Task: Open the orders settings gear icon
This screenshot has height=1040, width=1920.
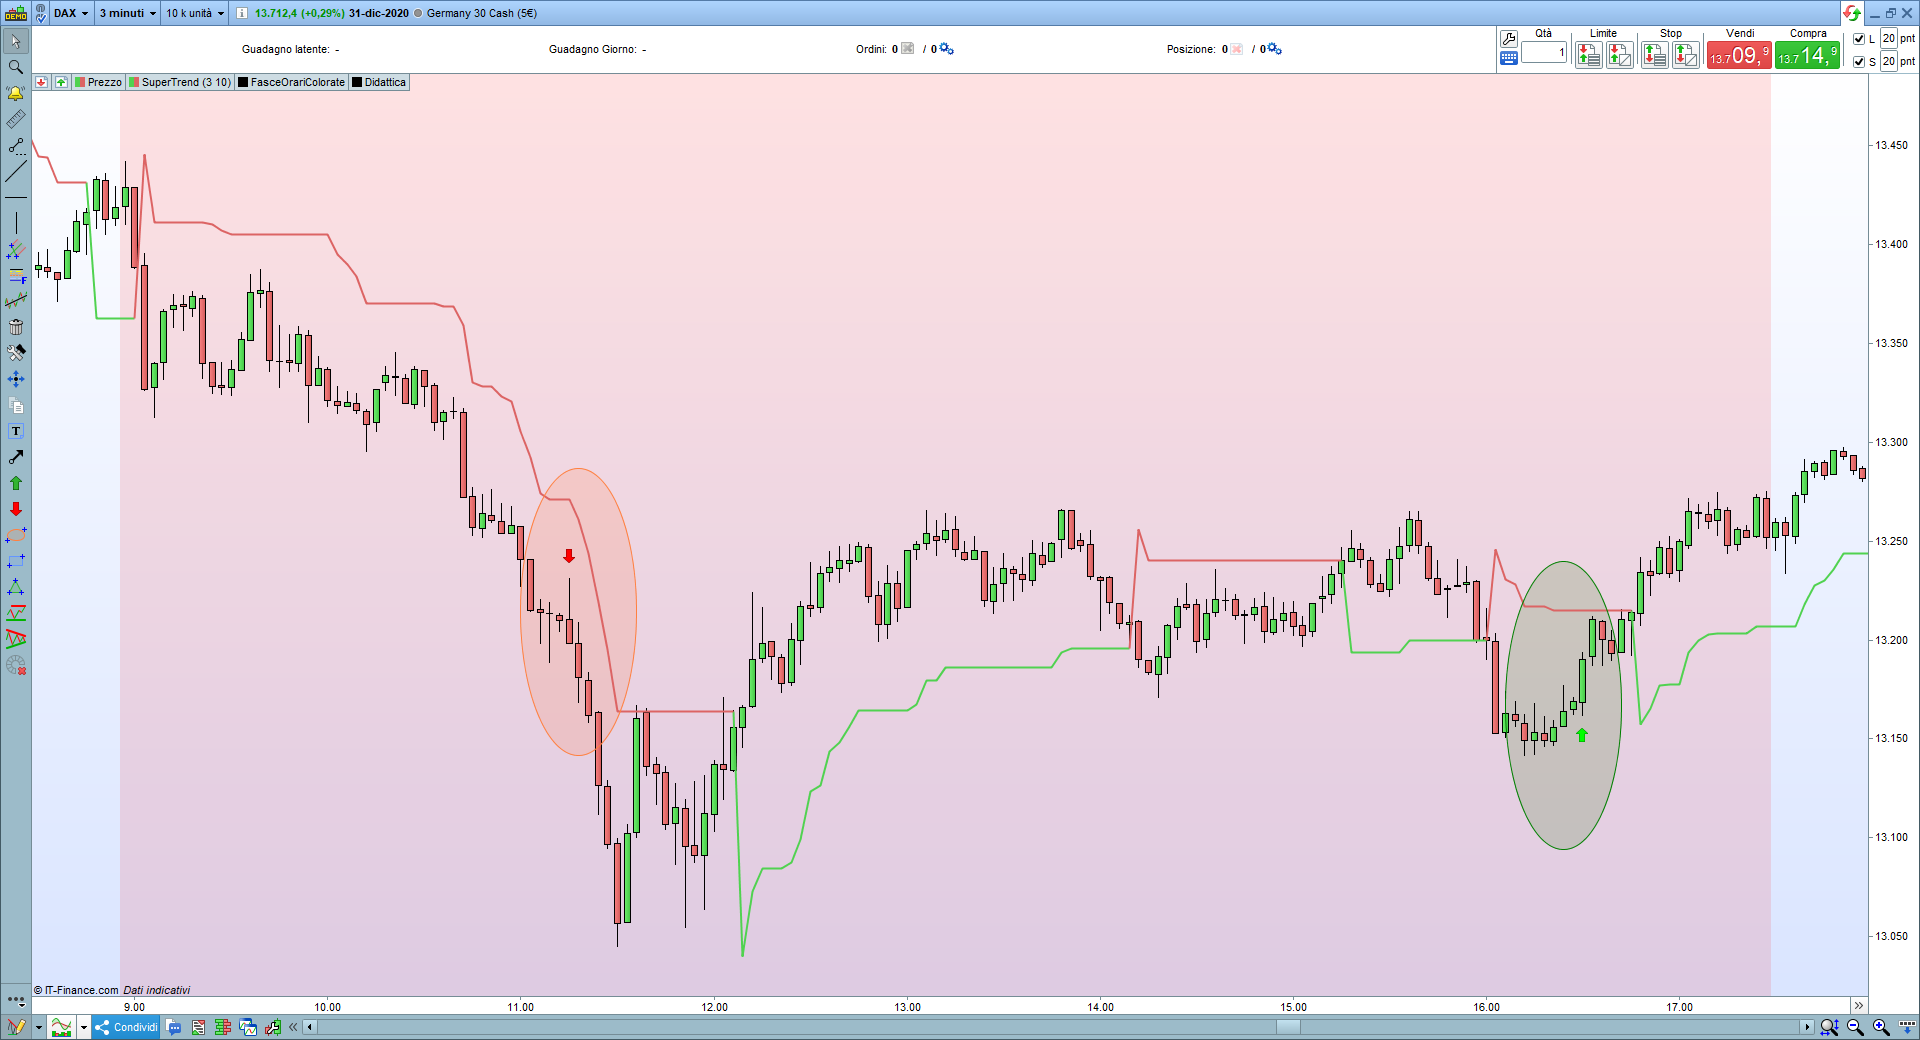Action: [x=946, y=49]
